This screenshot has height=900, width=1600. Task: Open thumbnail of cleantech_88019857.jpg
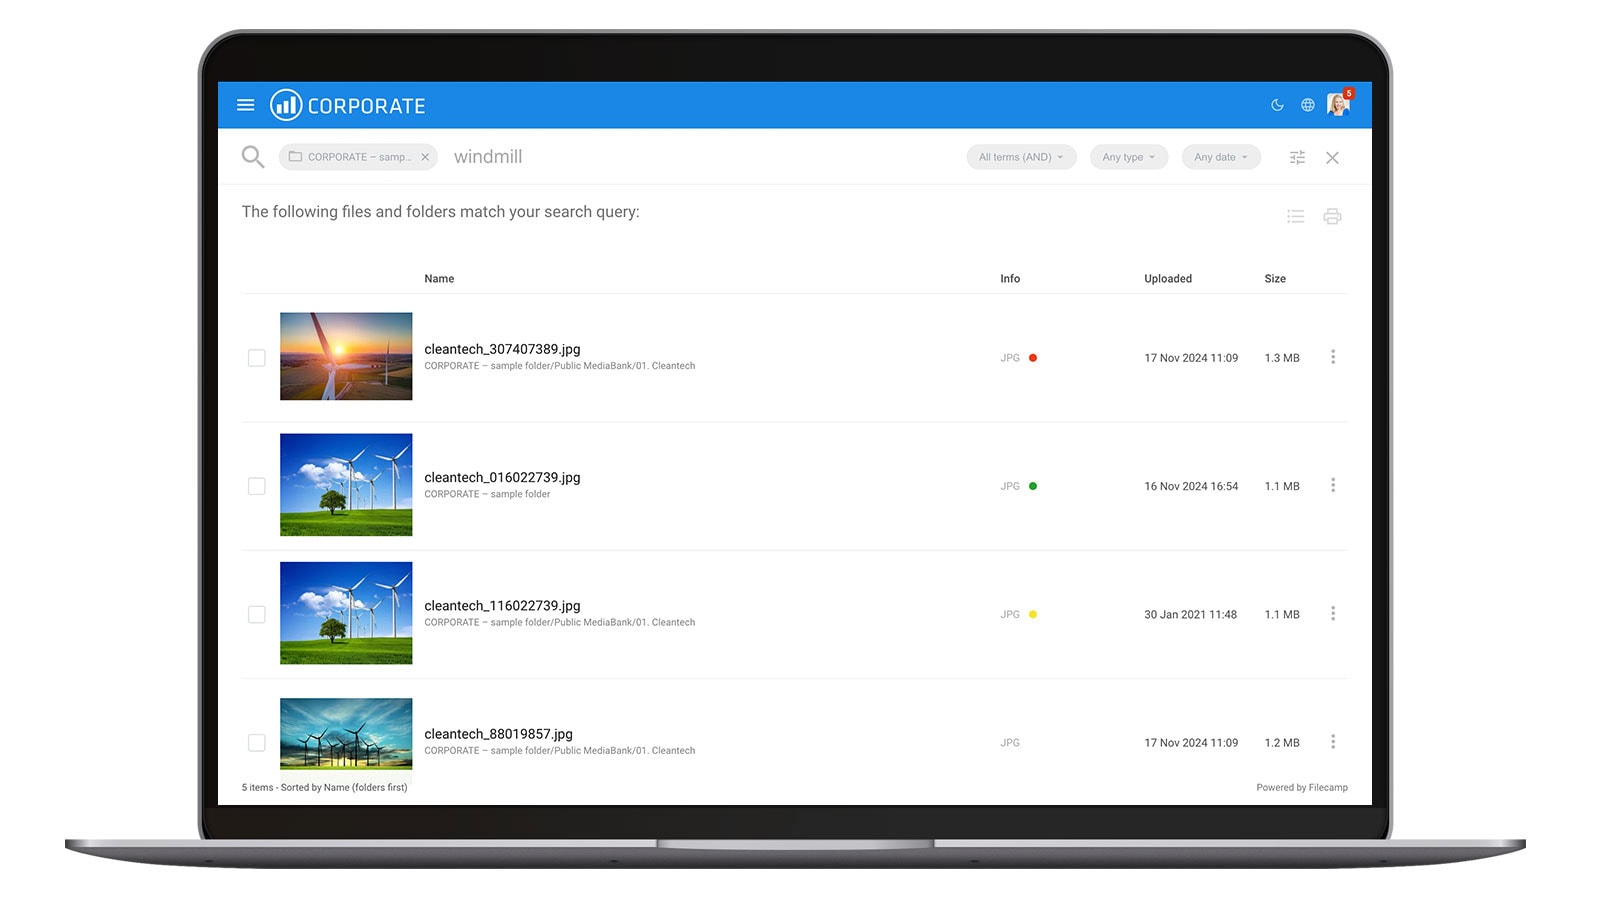coord(346,734)
